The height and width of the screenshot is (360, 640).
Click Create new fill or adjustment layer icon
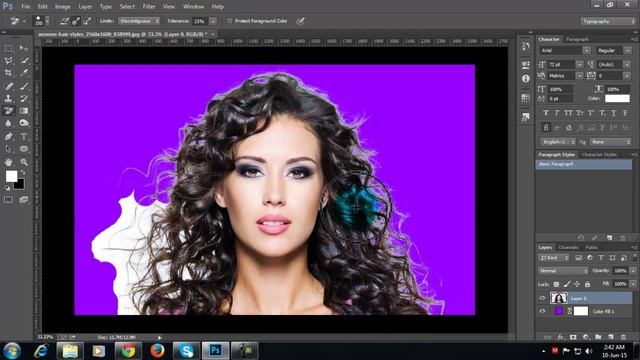(x=586, y=337)
